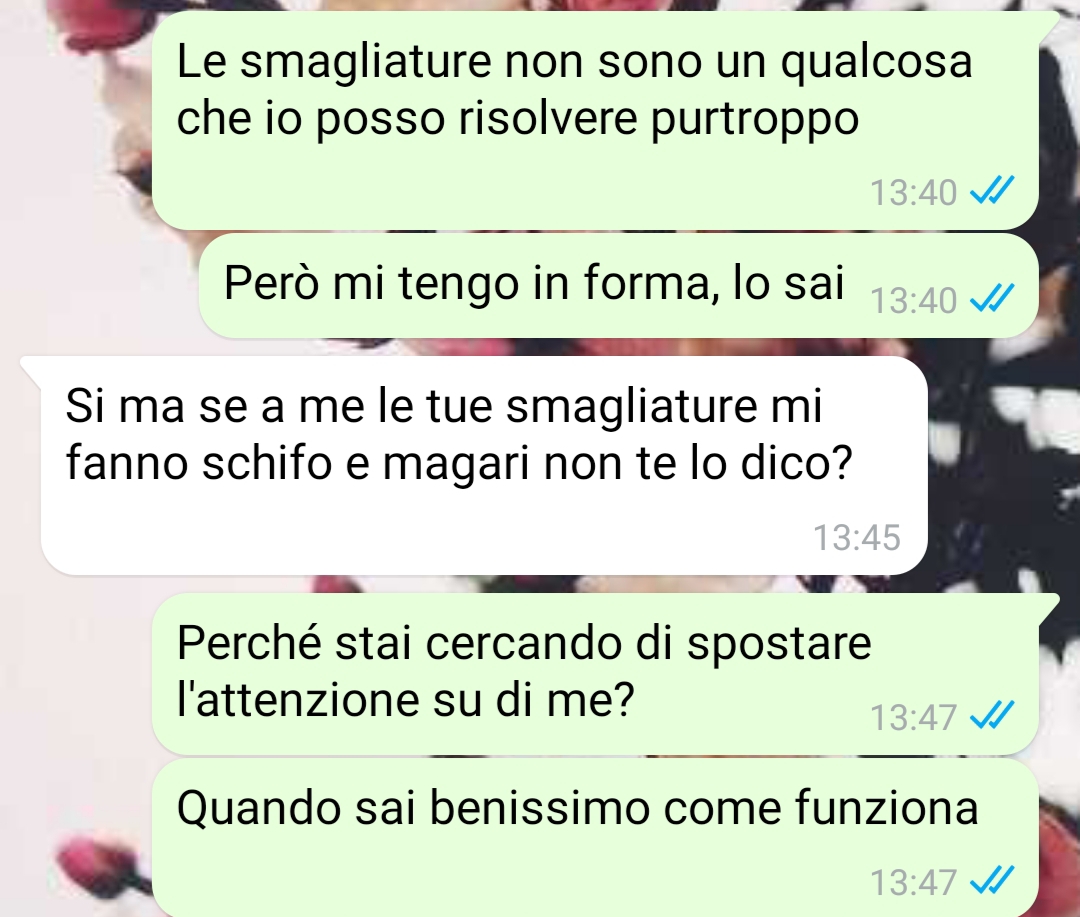Tap the tail of the white received bubble
The width and height of the screenshot is (1080, 917).
point(31,367)
